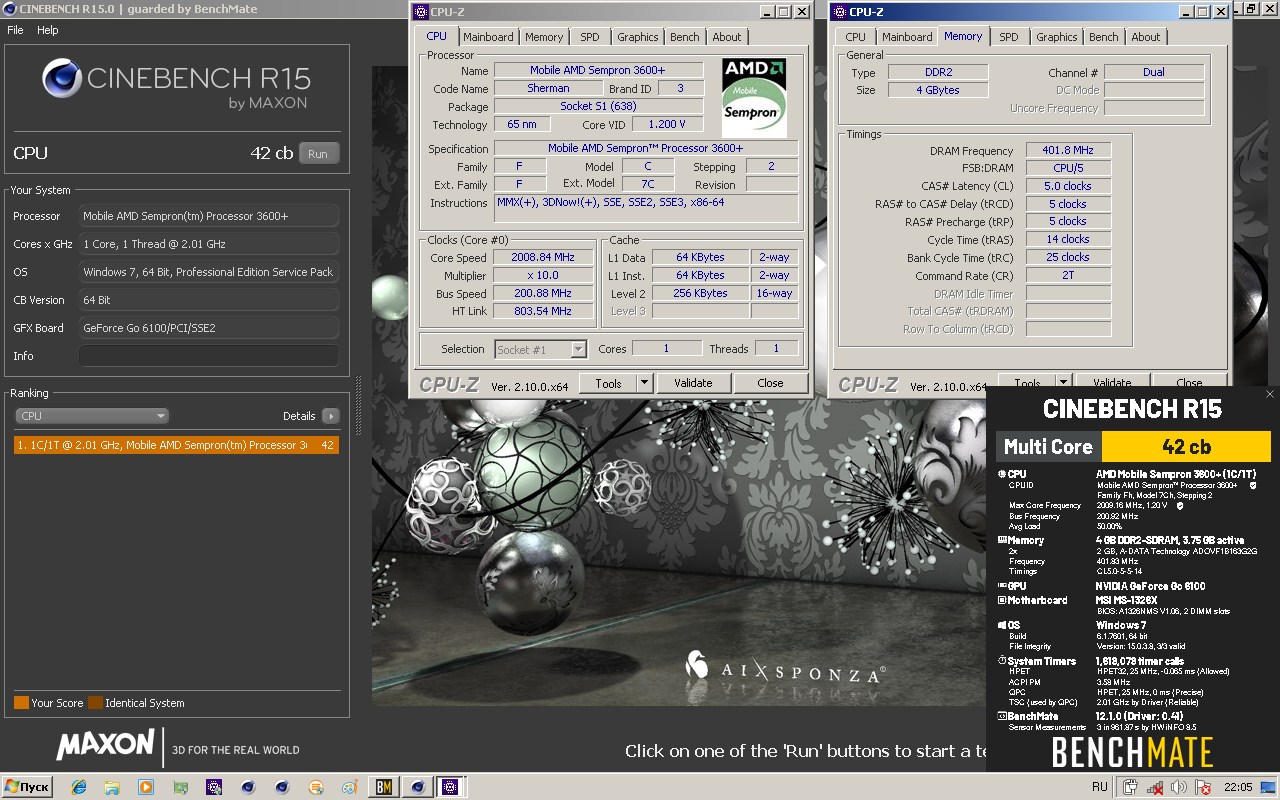
Task: Open the media player taskbar icon
Action: tap(146, 787)
